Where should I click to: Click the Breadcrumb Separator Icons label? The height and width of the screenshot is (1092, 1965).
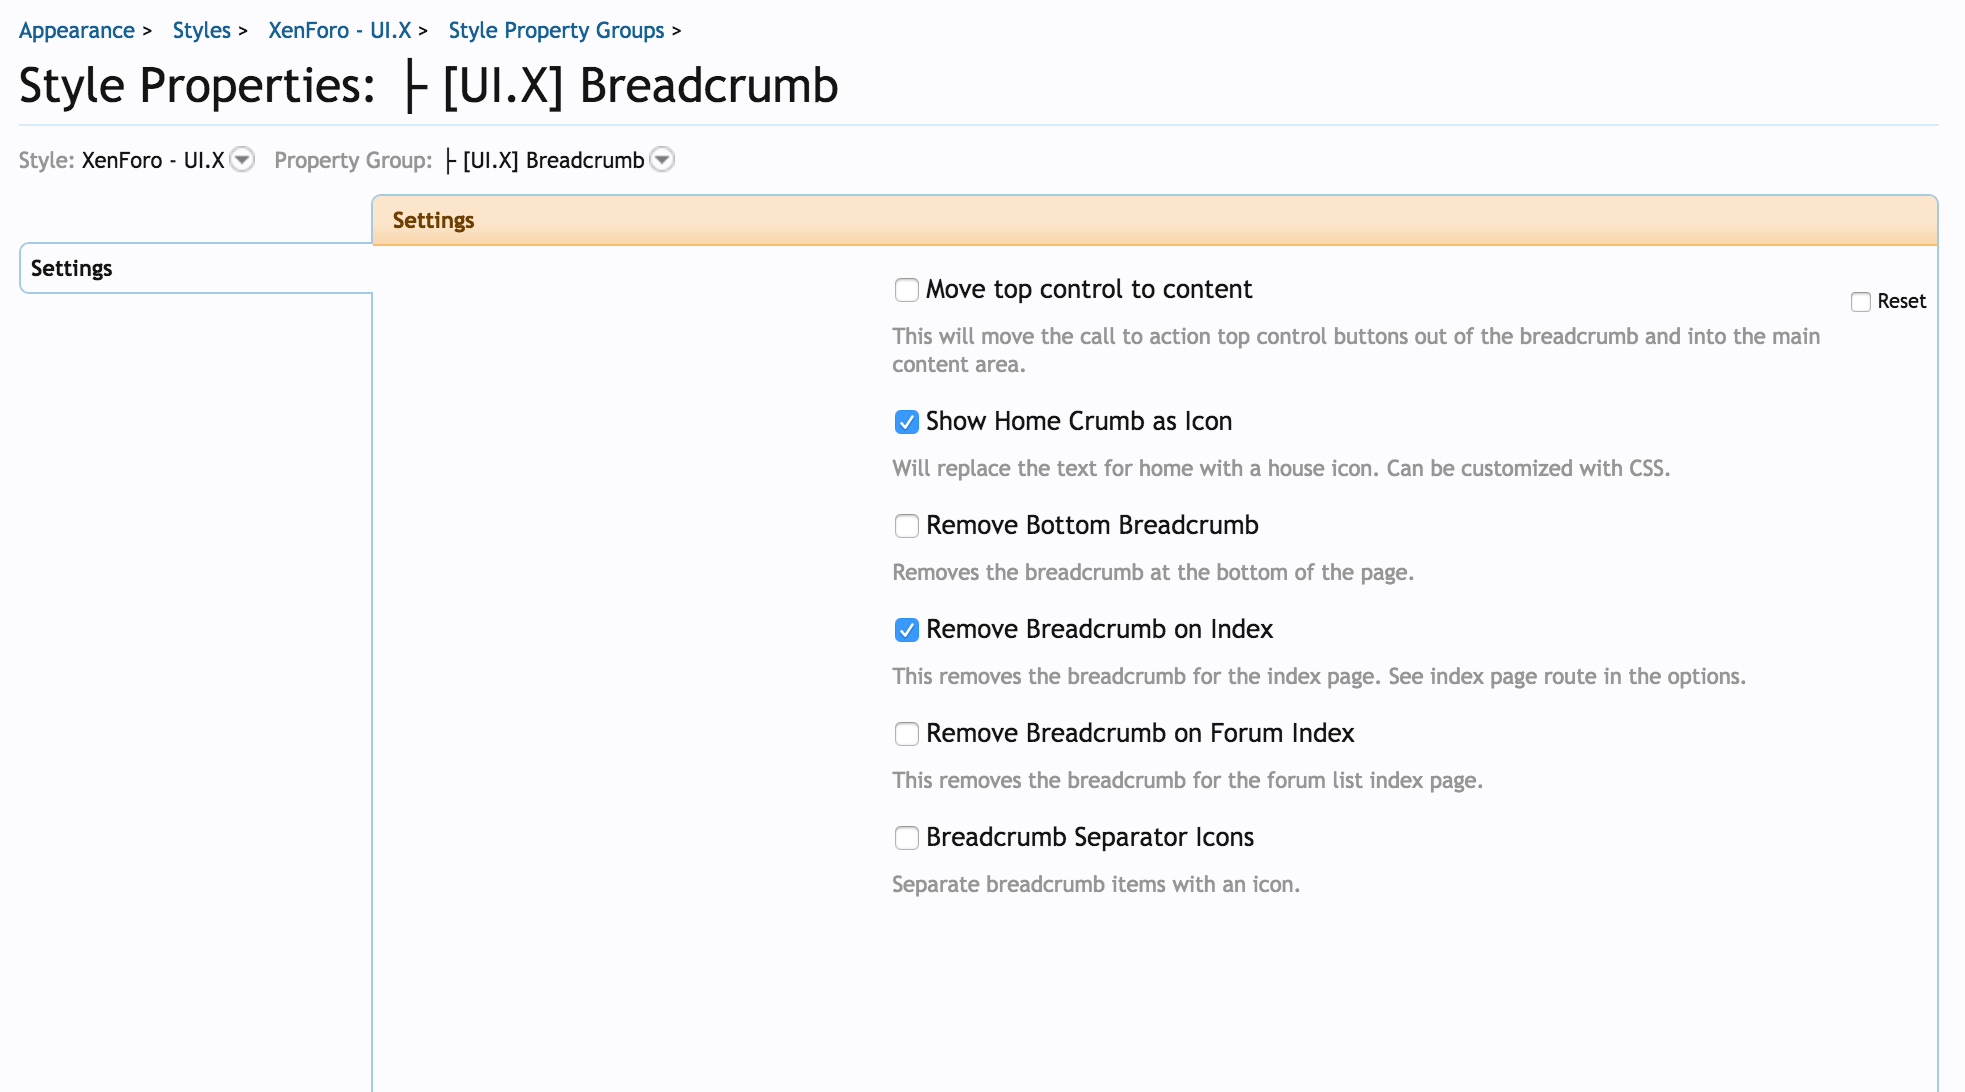pos(1090,837)
